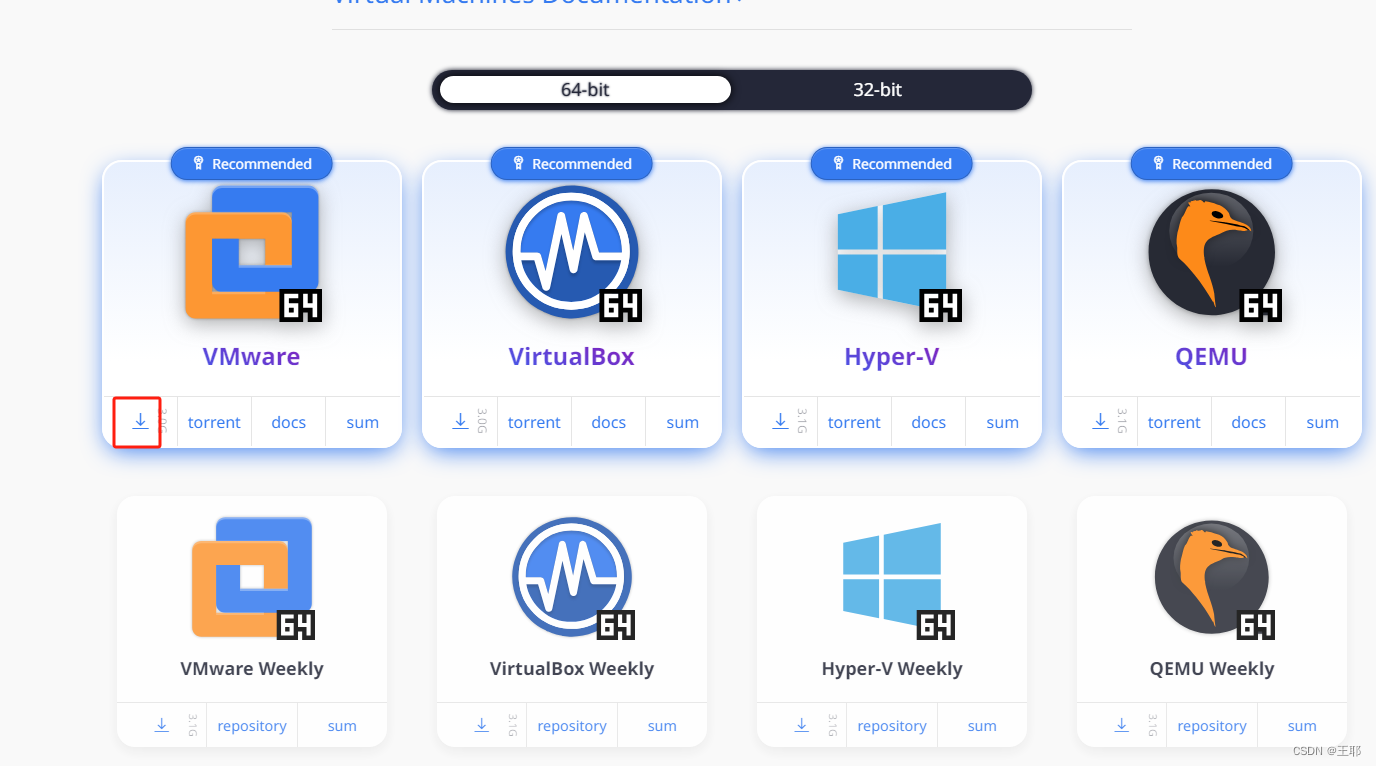The image size is (1376, 766).
Task: Click the VirtualBox Weekly logo
Action: click(x=572, y=577)
